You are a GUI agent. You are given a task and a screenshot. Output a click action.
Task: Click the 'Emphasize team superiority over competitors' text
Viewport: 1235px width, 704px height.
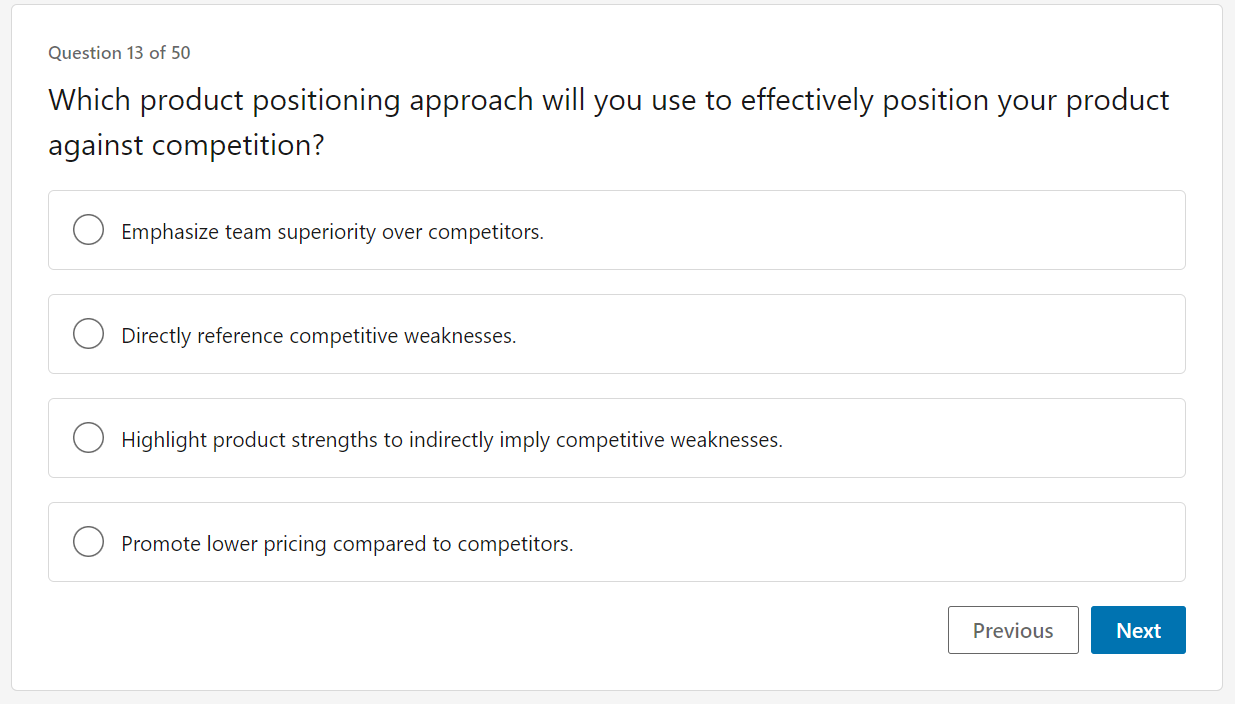tap(332, 232)
